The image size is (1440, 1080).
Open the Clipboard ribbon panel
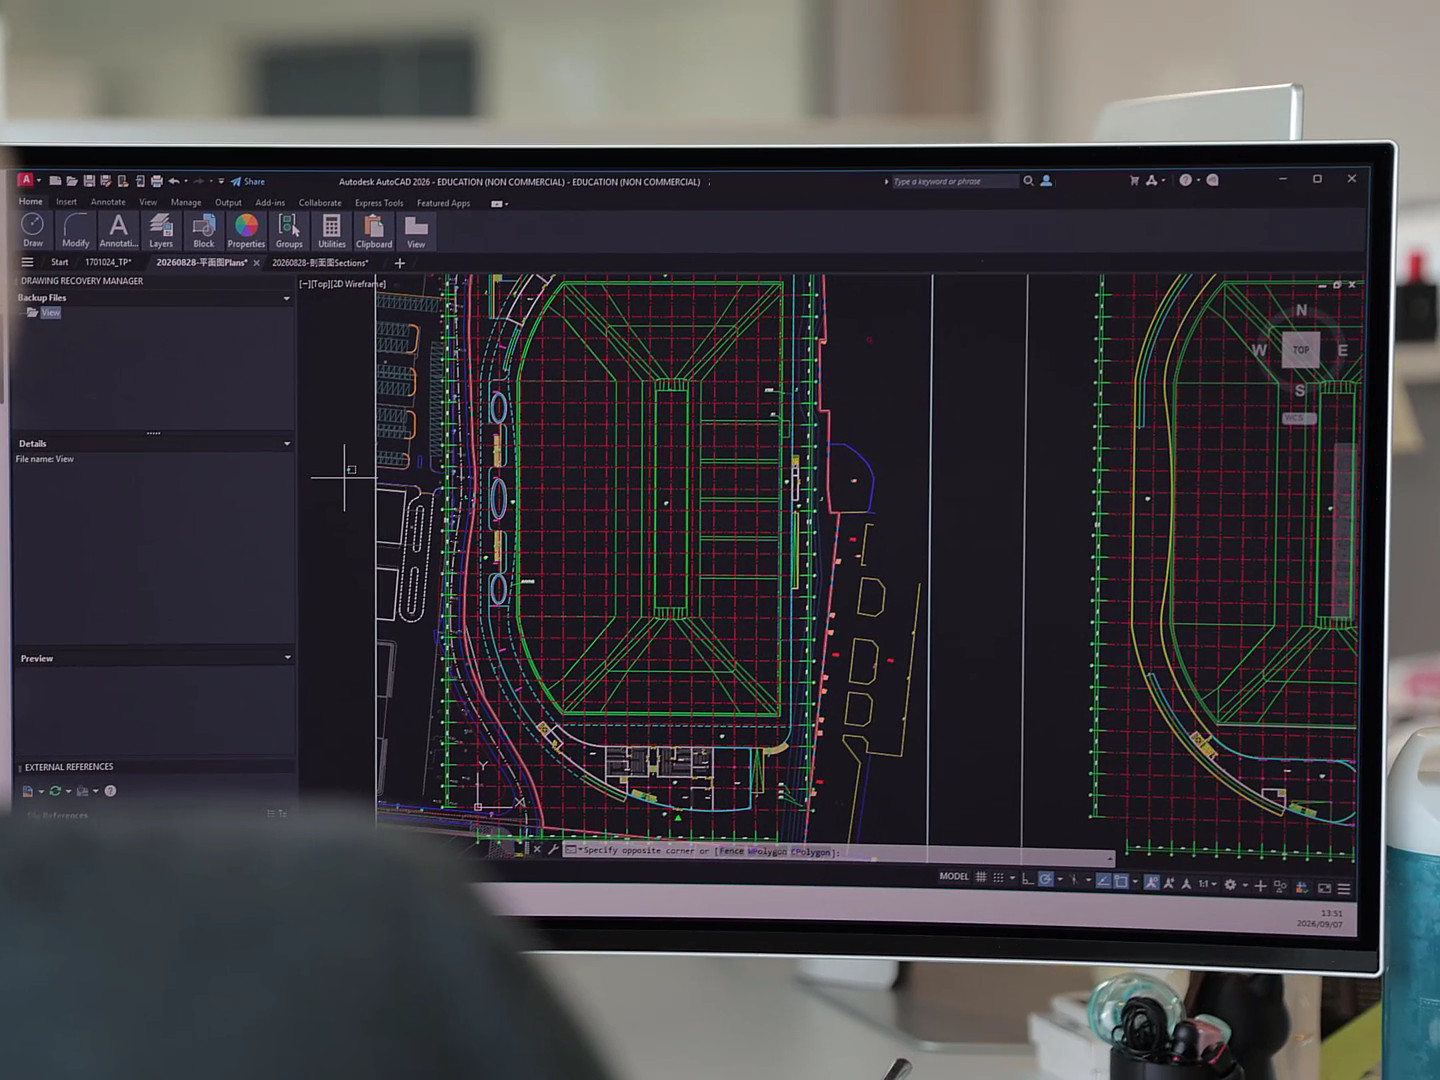(374, 231)
